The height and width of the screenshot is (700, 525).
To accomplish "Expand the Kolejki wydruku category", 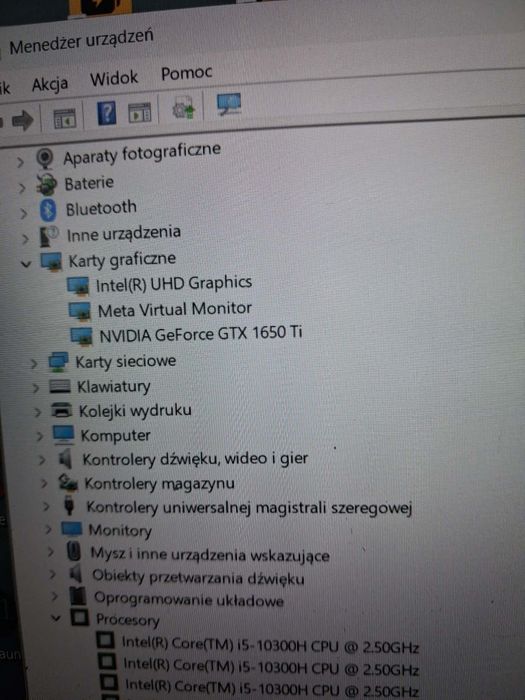I will tap(38, 412).
